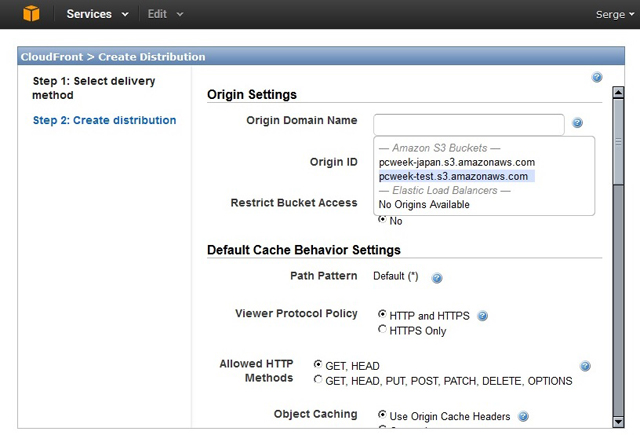Select GET, HEAD allowed methods

pyautogui.click(x=318, y=364)
